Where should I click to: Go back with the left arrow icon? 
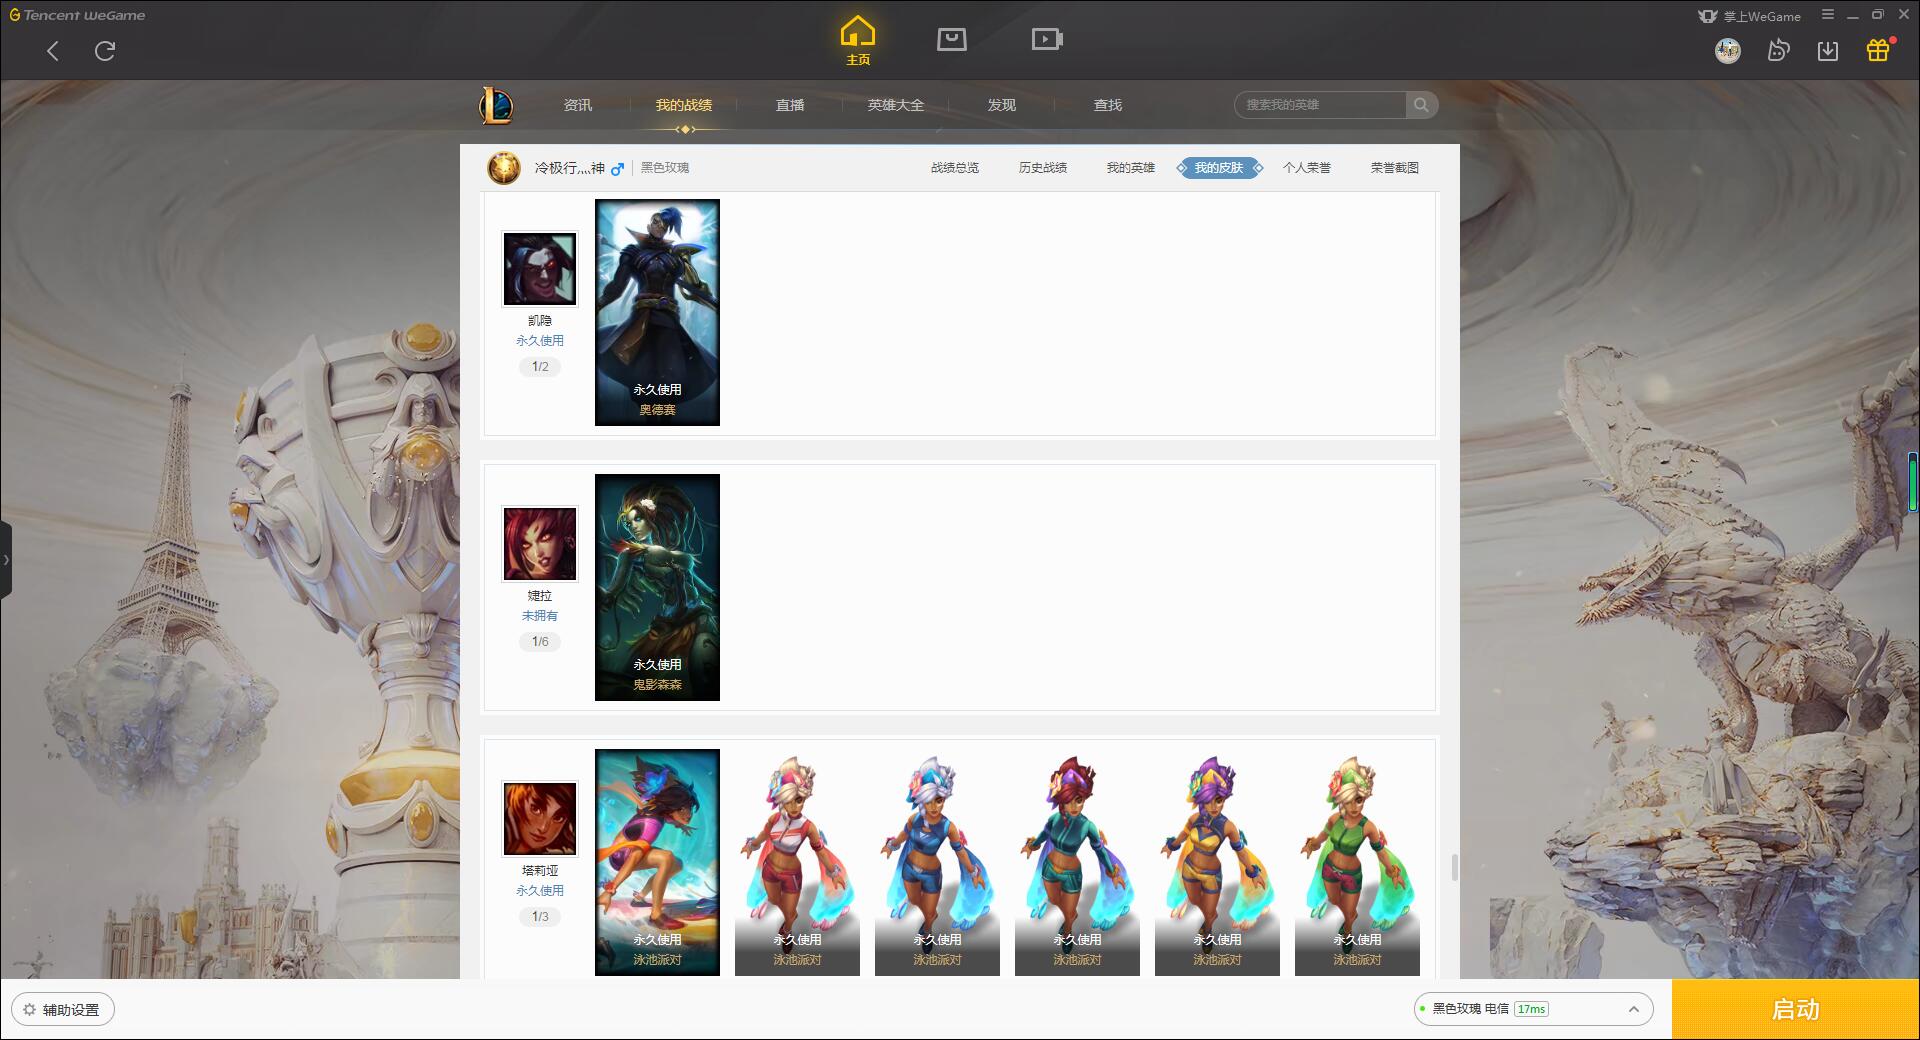(x=53, y=51)
